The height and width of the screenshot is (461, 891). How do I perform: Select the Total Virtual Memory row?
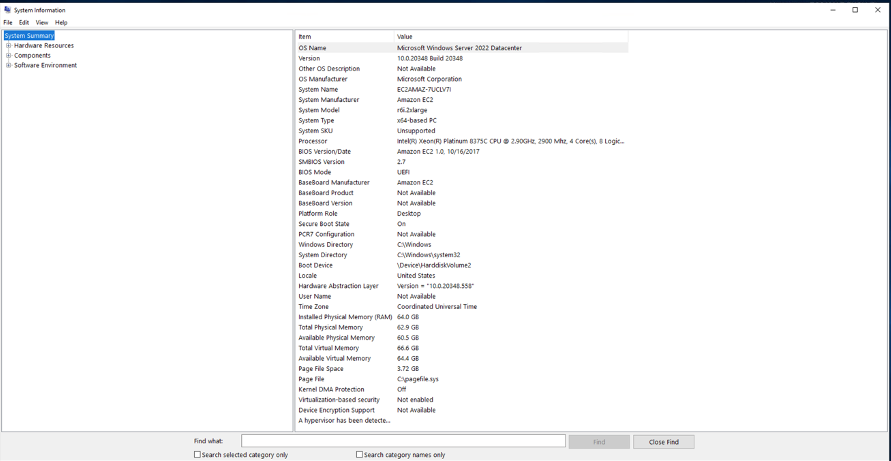tap(462, 348)
